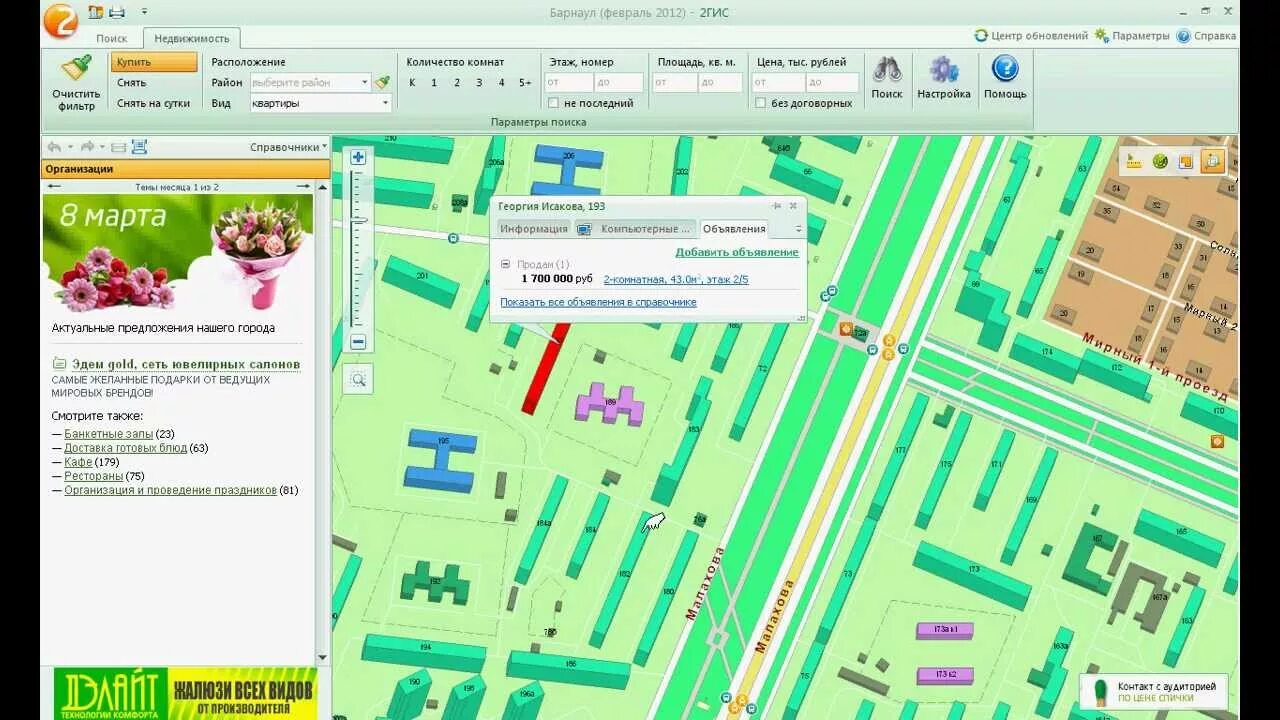Open the 2GIS round application menu button

pos(60,20)
